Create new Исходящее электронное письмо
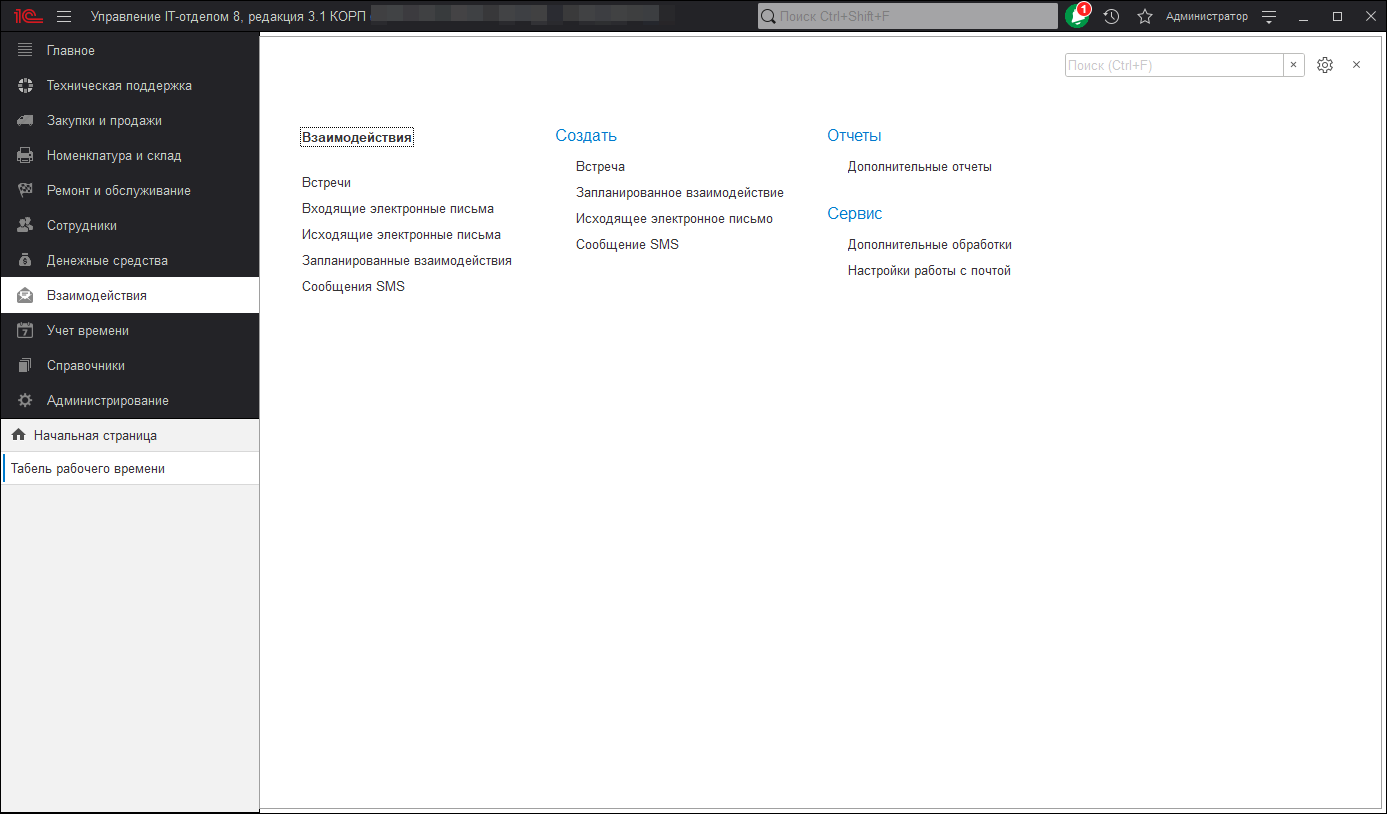 click(674, 219)
